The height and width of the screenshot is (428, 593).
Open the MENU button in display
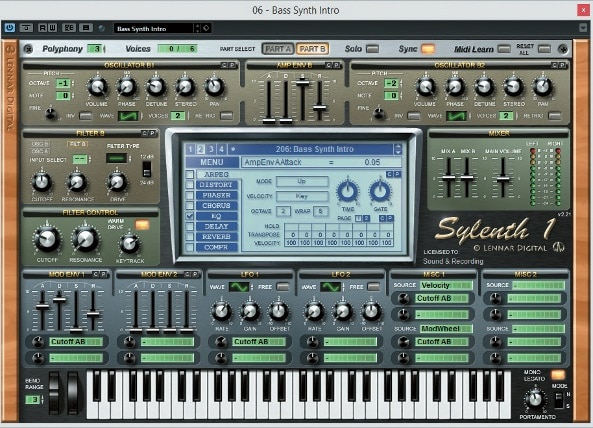click(x=212, y=162)
